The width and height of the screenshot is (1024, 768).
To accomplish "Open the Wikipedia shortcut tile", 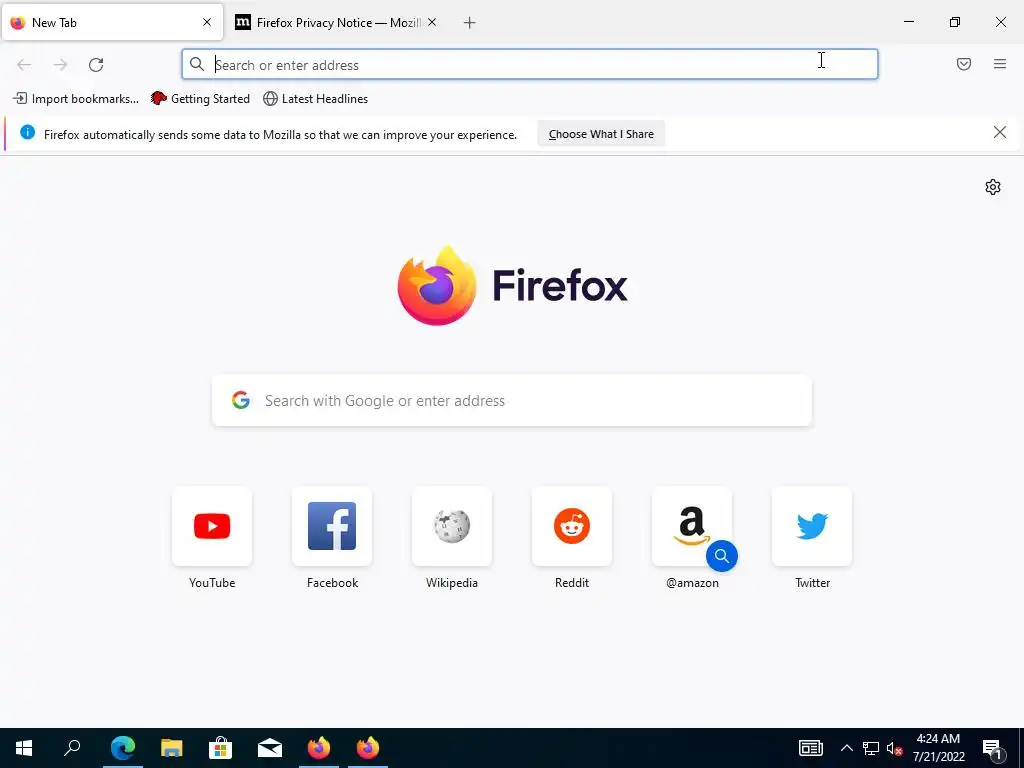I will [x=452, y=526].
